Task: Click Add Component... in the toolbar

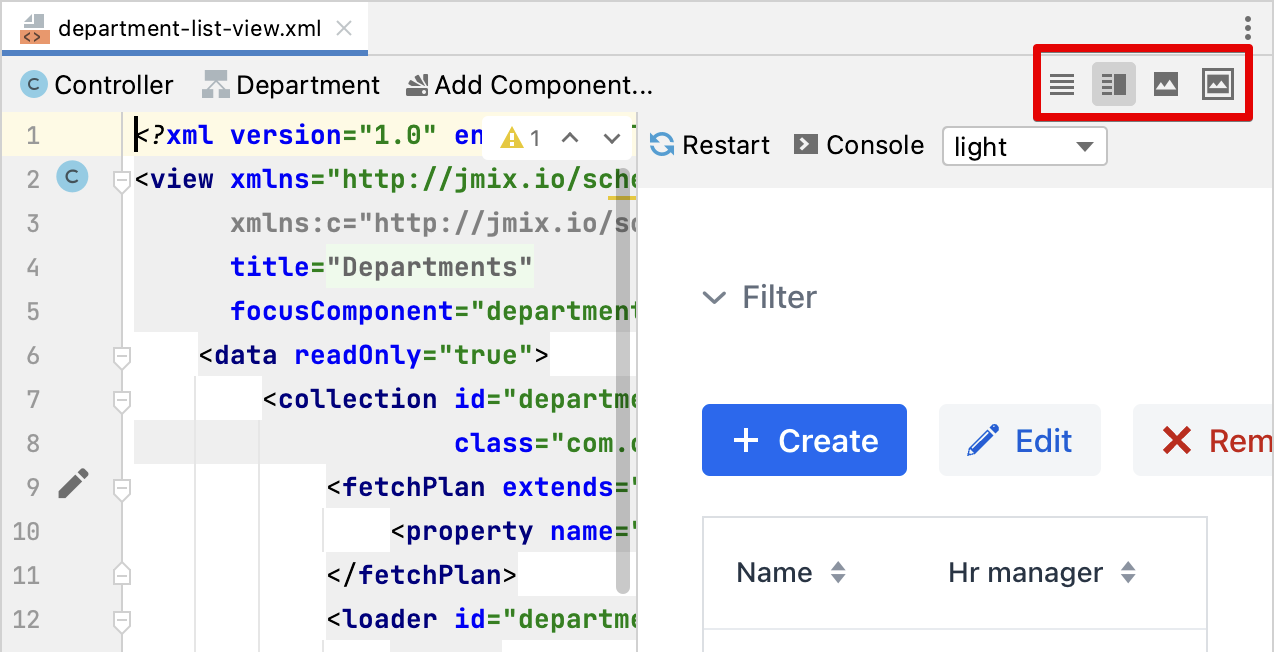Action: 529,85
